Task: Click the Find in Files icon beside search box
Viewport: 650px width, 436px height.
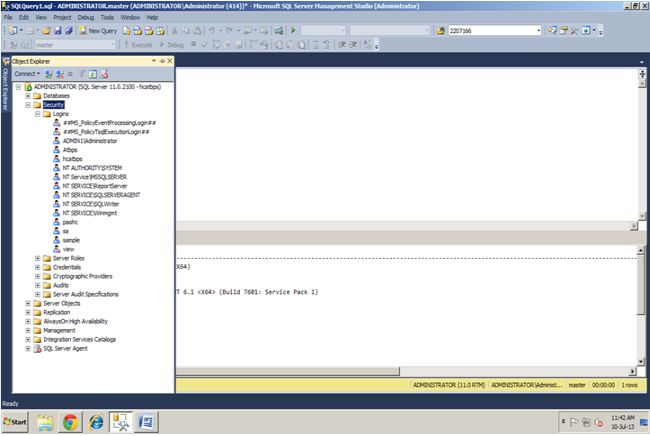Action: 440,31
